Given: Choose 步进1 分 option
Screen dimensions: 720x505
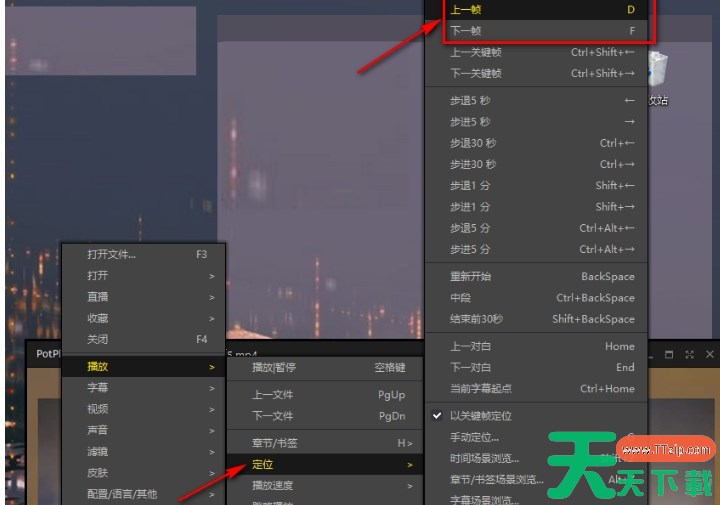Looking at the screenshot, I should pyautogui.click(x=536, y=207).
